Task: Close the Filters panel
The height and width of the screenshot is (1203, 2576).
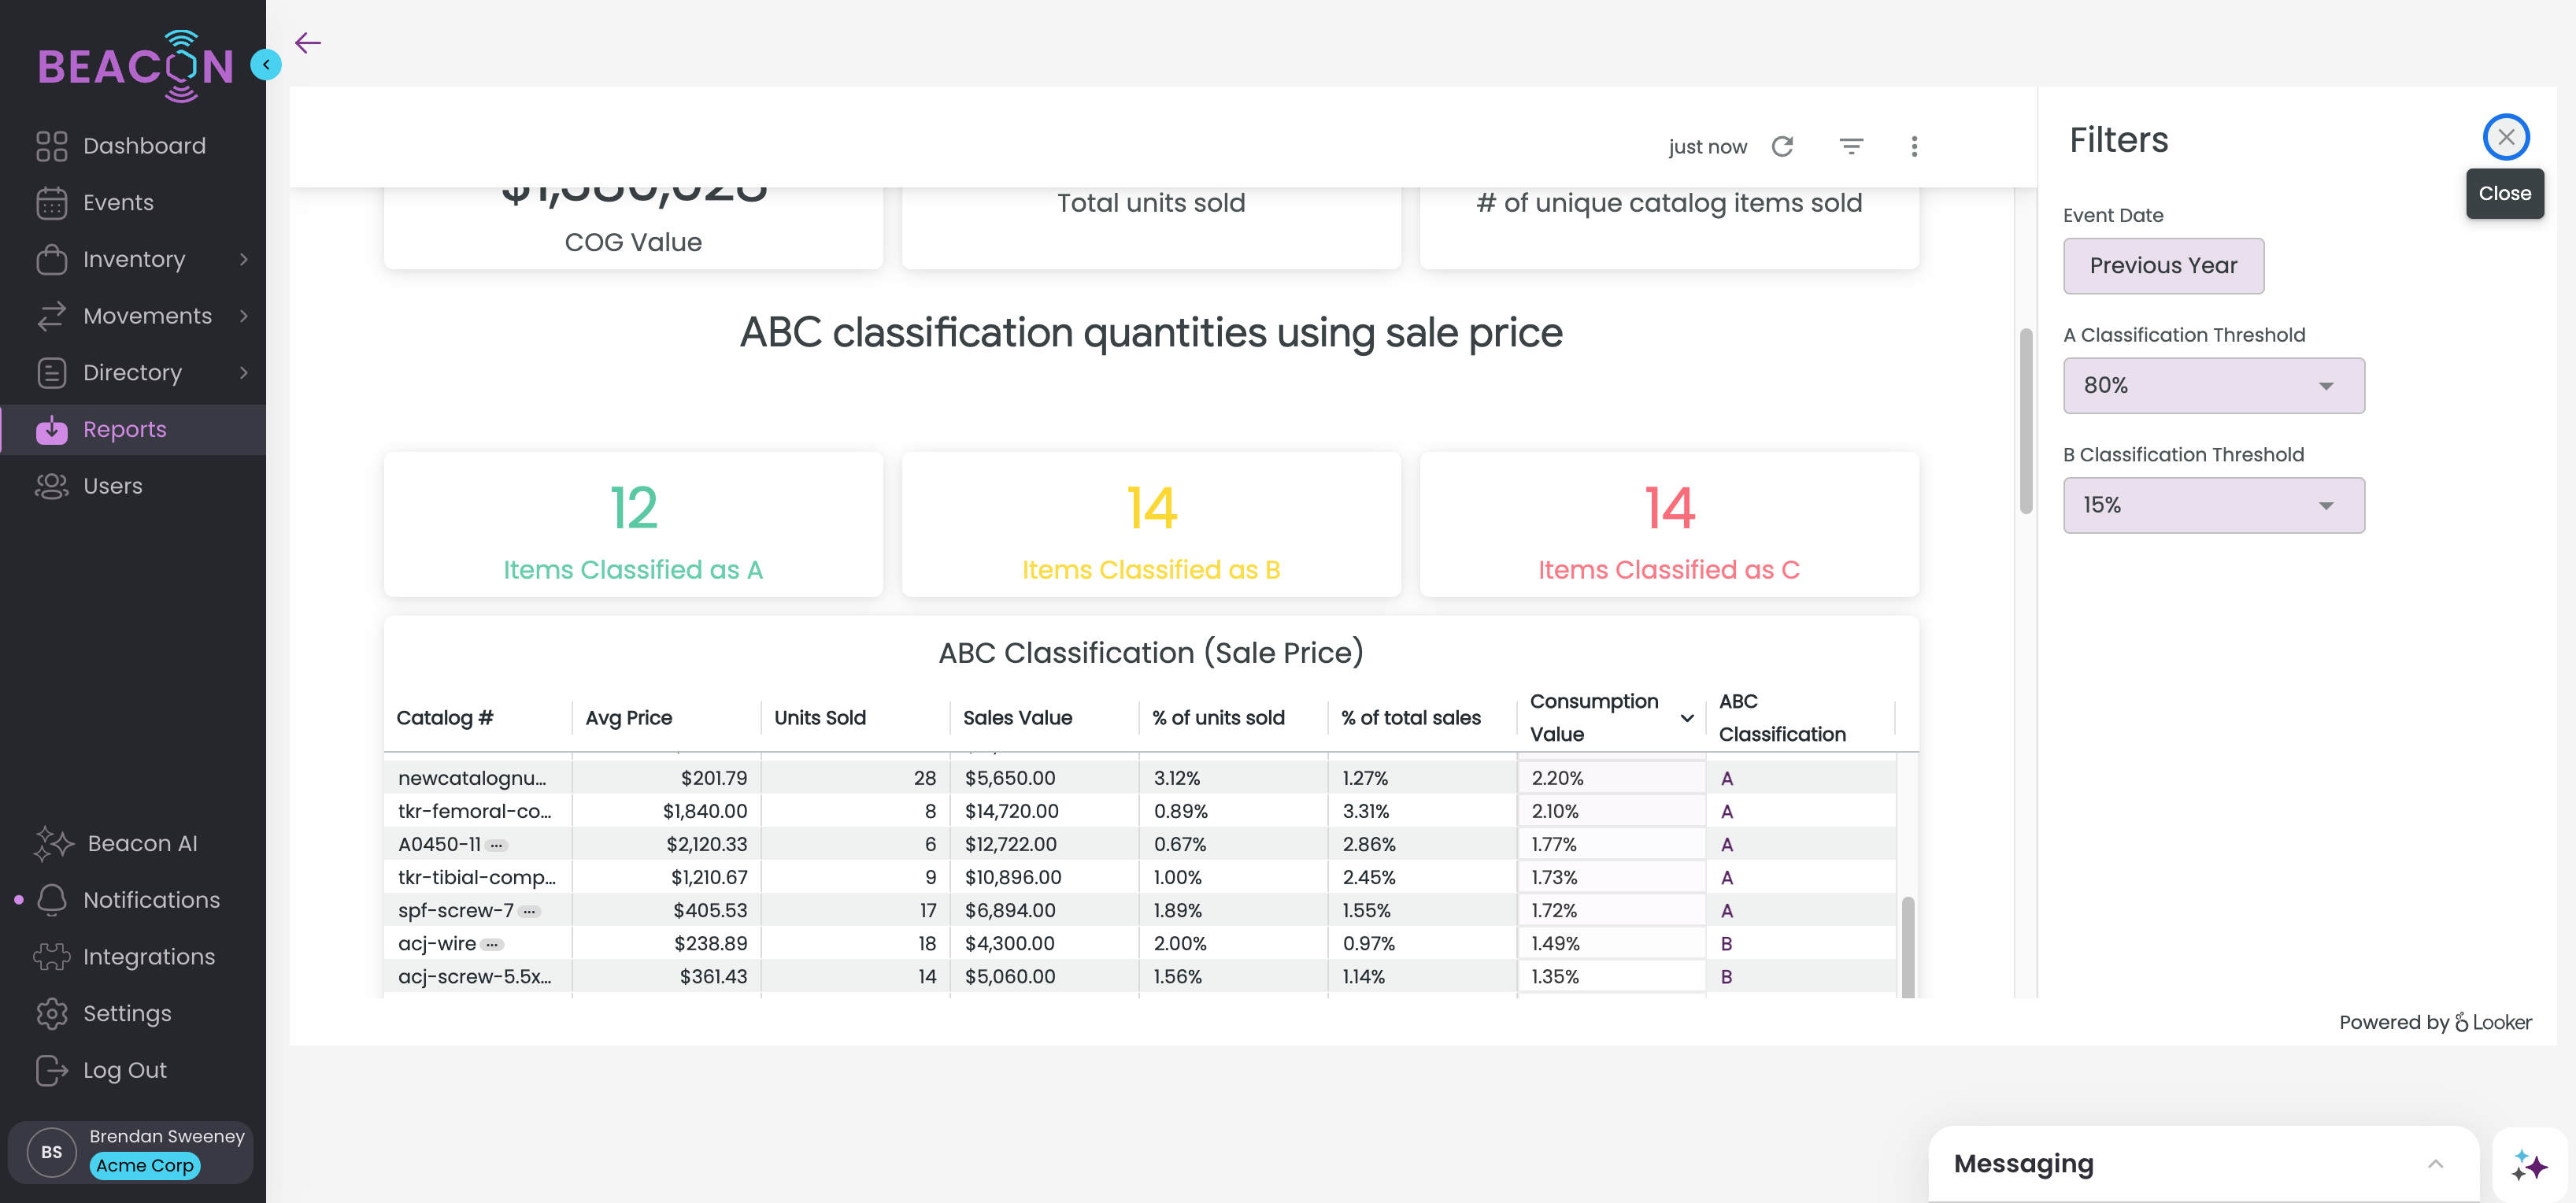Action: pyautogui.click(x=2506, y=137)
